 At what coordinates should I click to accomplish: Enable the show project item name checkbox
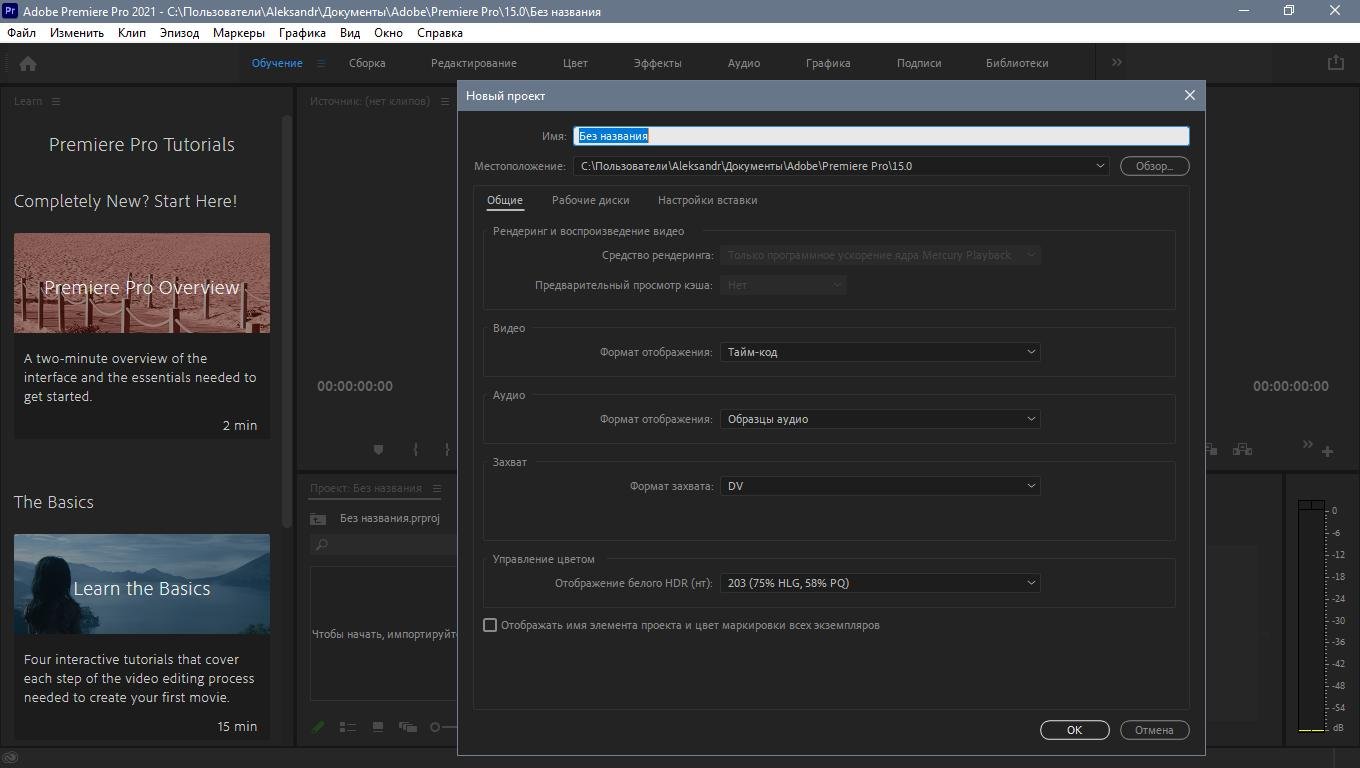[490, 625]
